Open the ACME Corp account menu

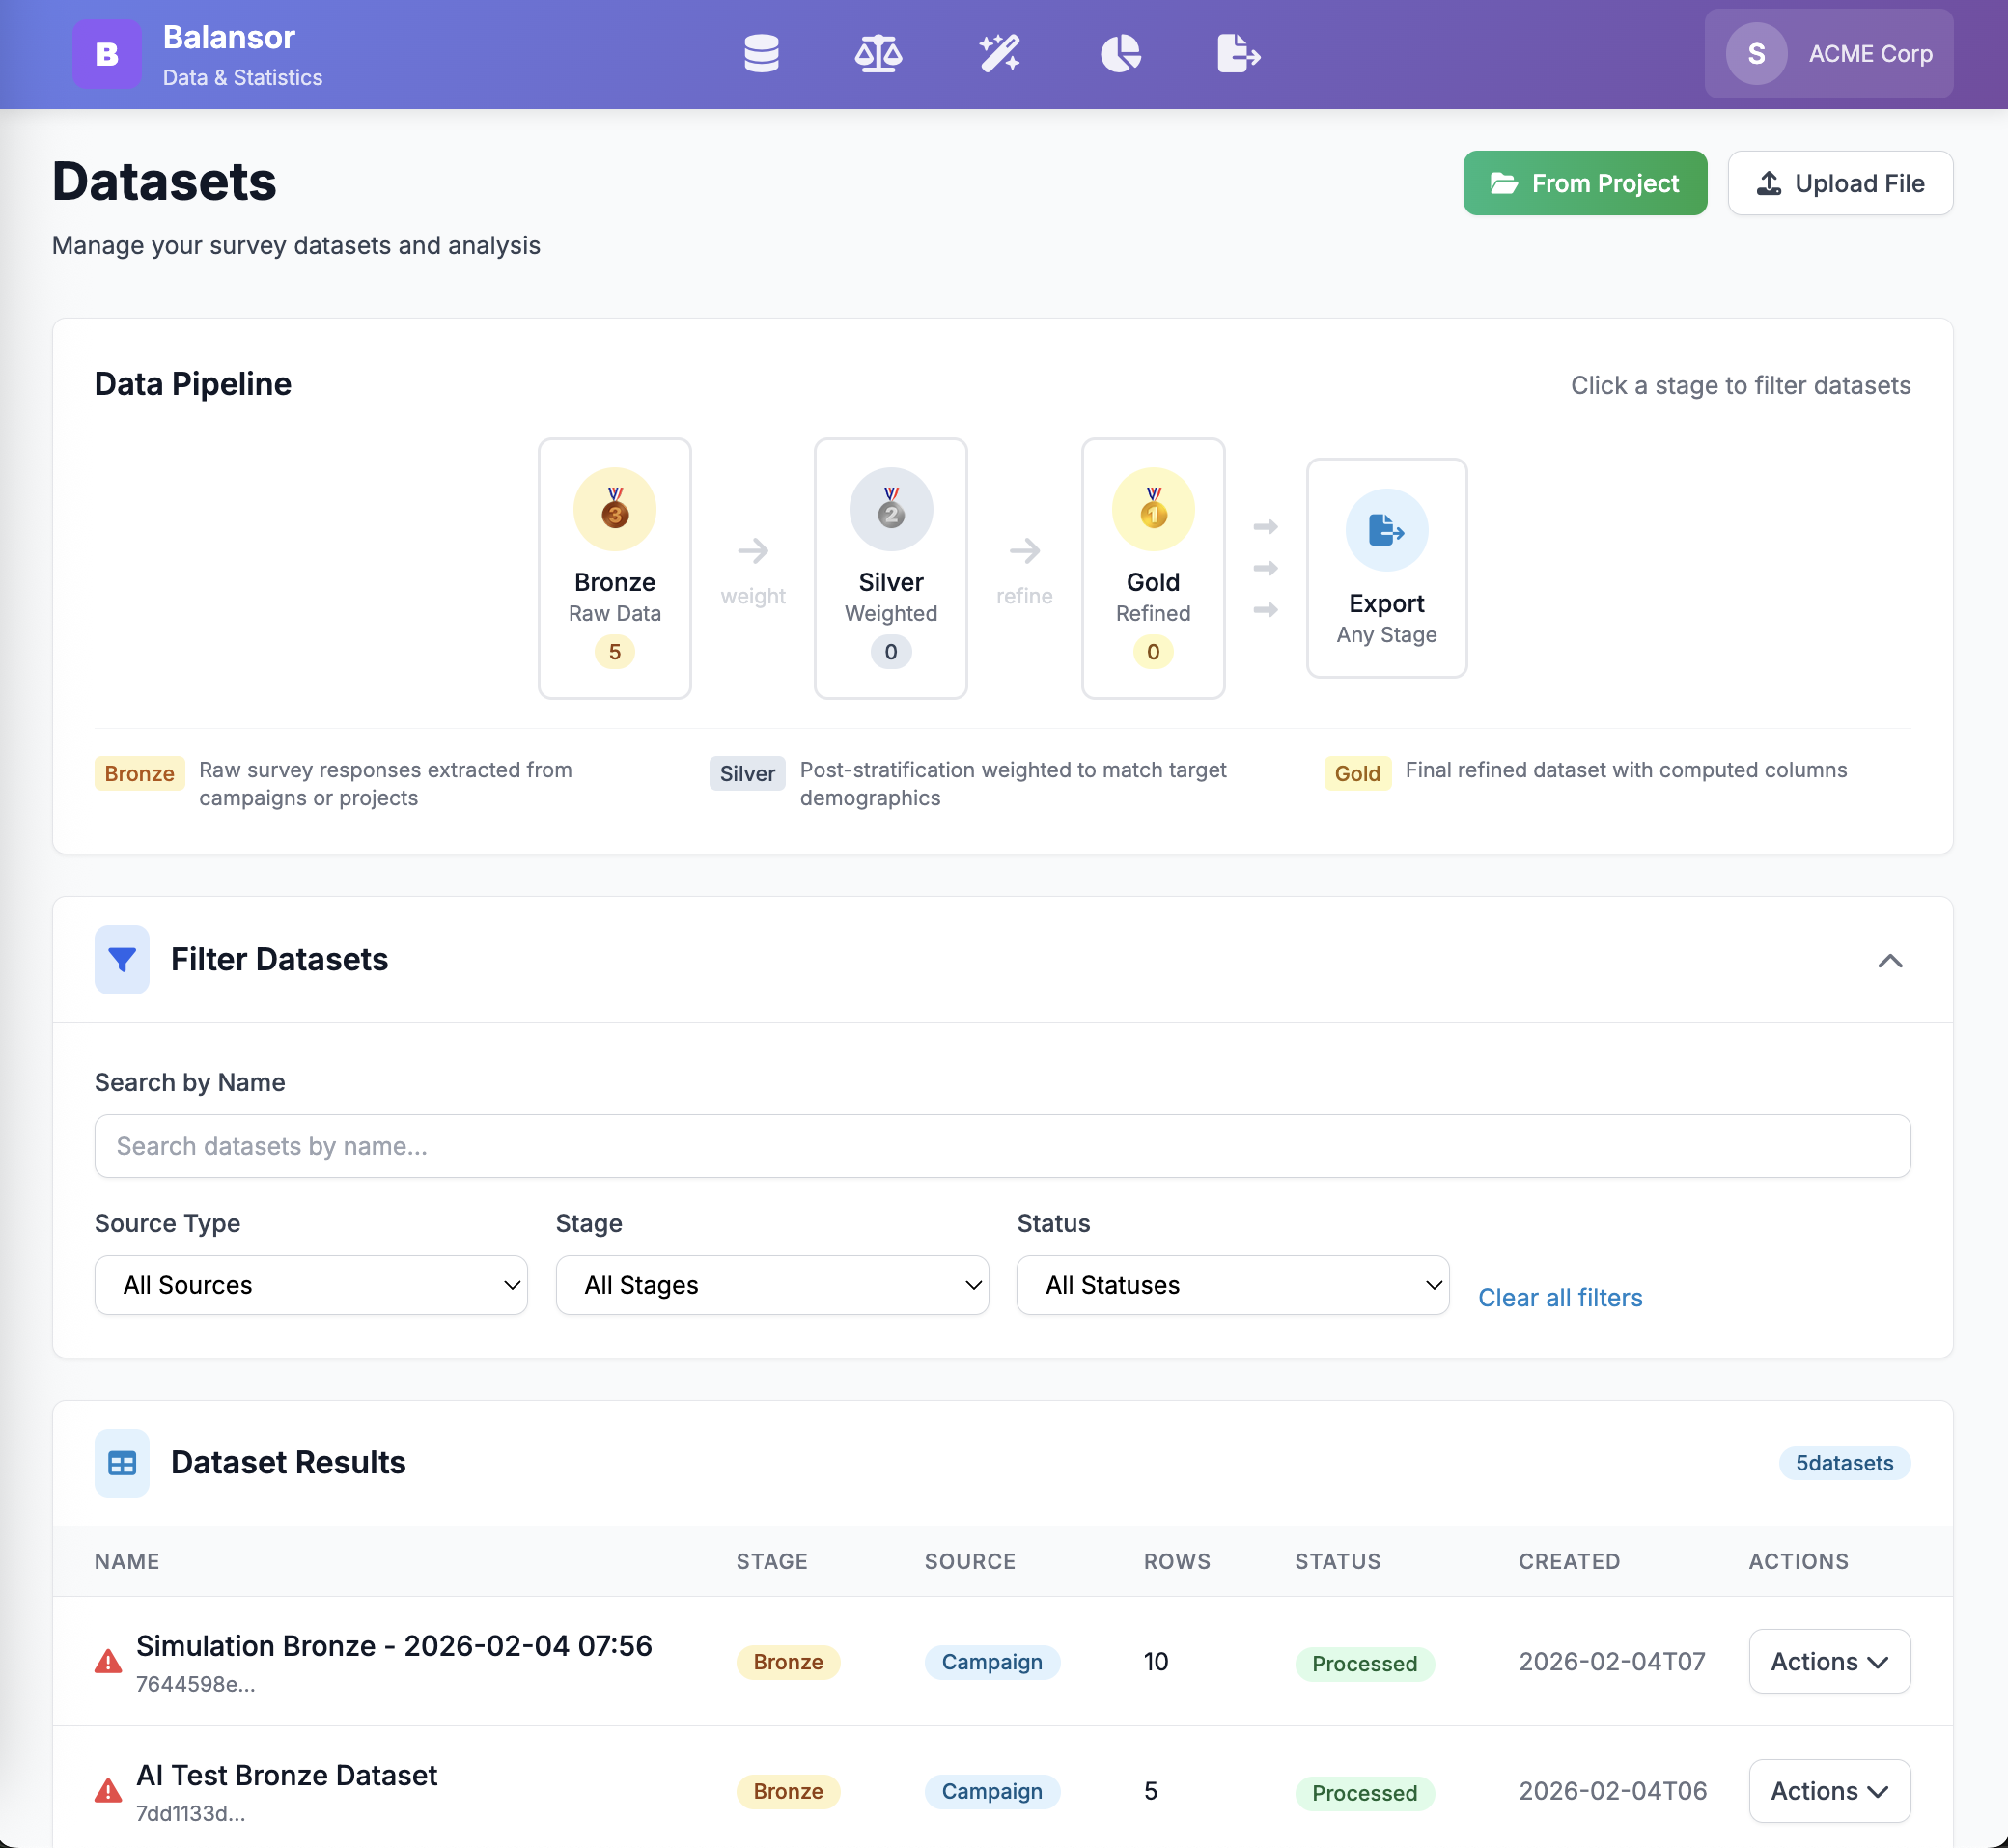[x=1829, y=54]
